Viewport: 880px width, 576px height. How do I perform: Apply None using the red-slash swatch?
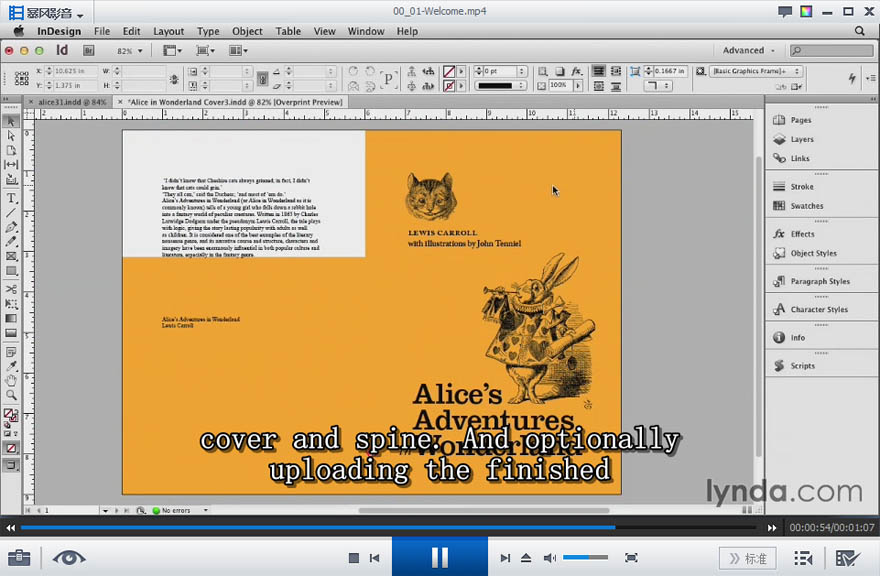[x=11, y=448]
